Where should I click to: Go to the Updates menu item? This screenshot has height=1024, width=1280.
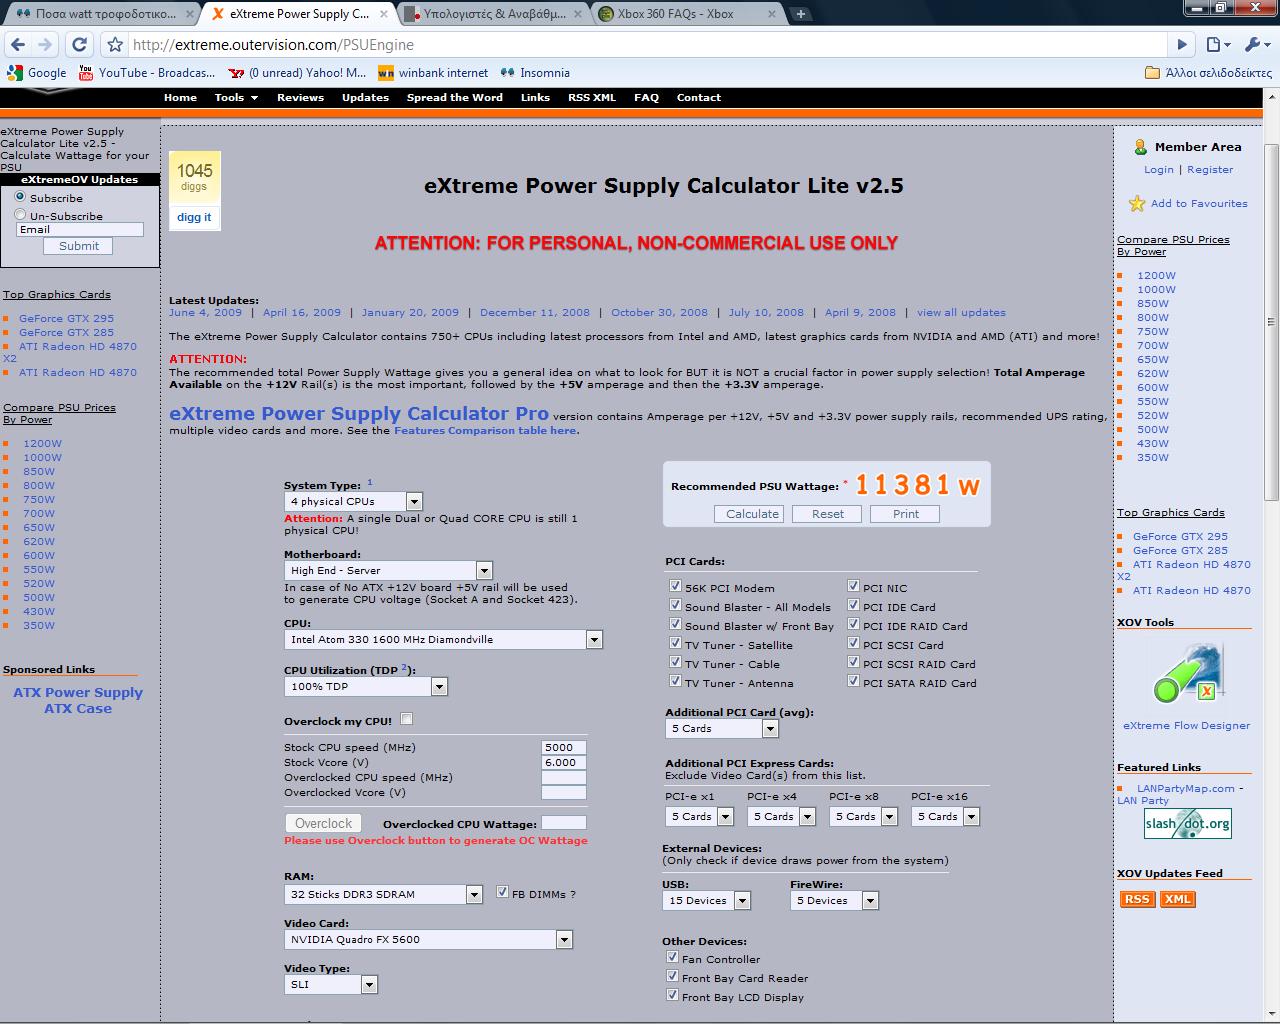[x=365, y=97]
